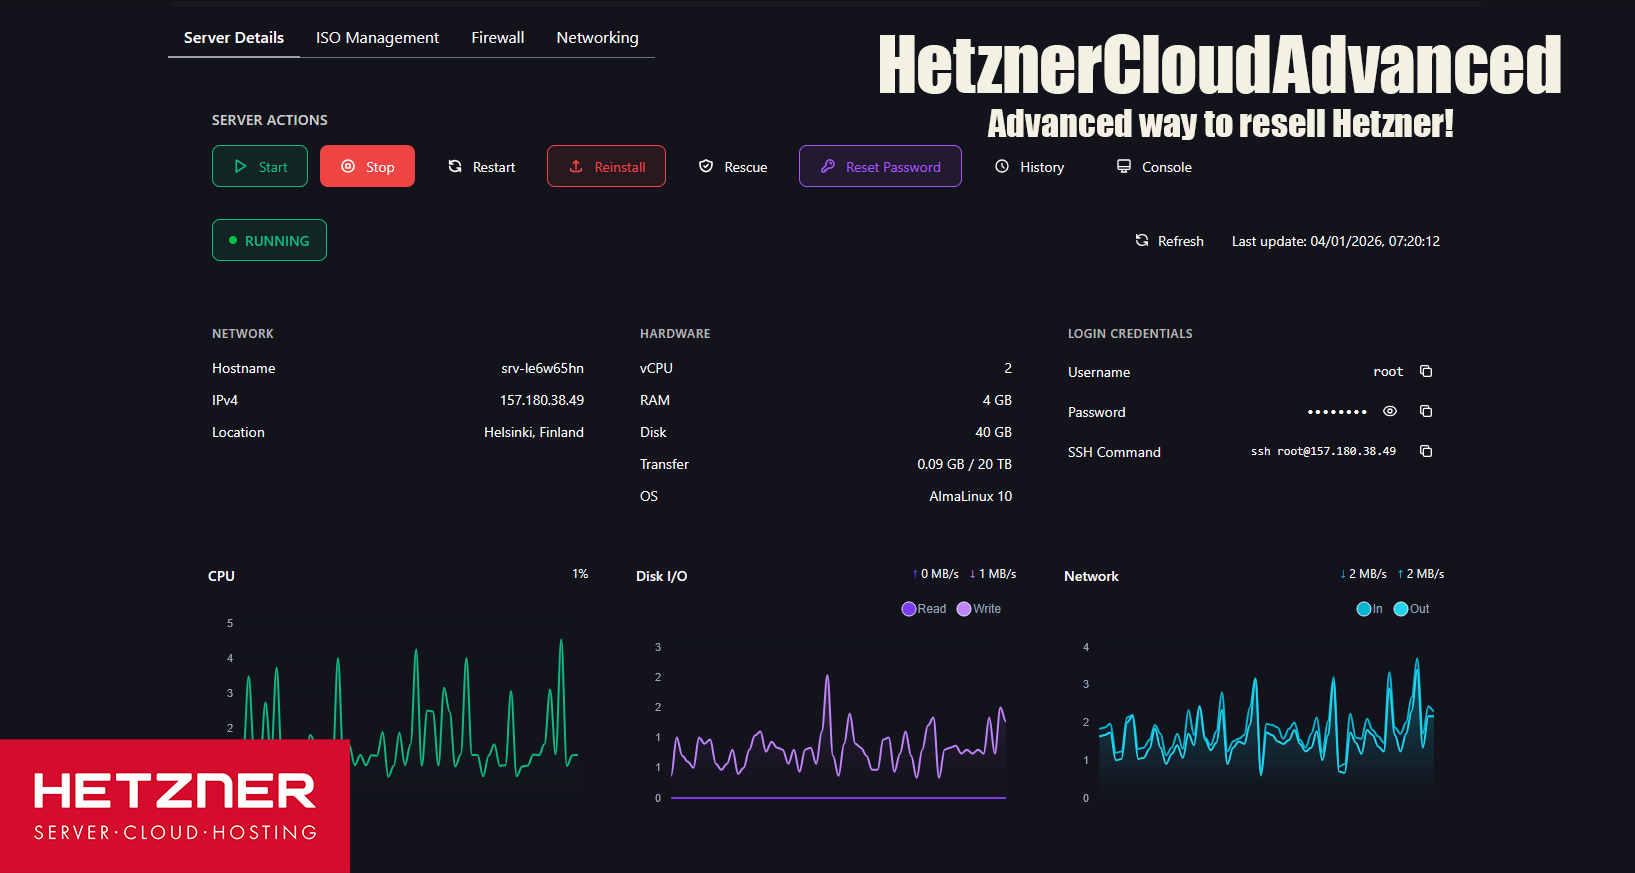1635x873 pixels.
Task: Copy the root username
Action: coord(1426,371)
